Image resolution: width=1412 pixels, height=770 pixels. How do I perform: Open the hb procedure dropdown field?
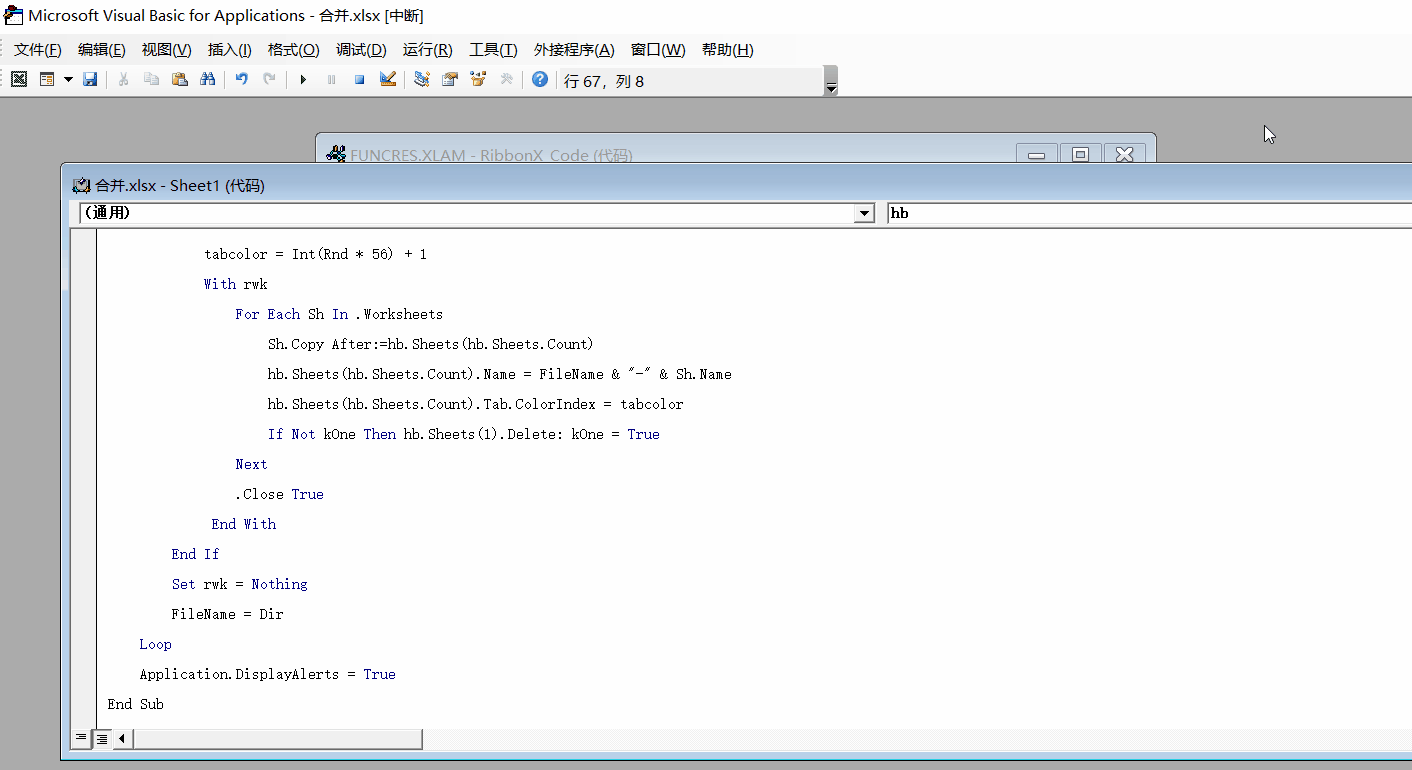[x=1149, y=213]
